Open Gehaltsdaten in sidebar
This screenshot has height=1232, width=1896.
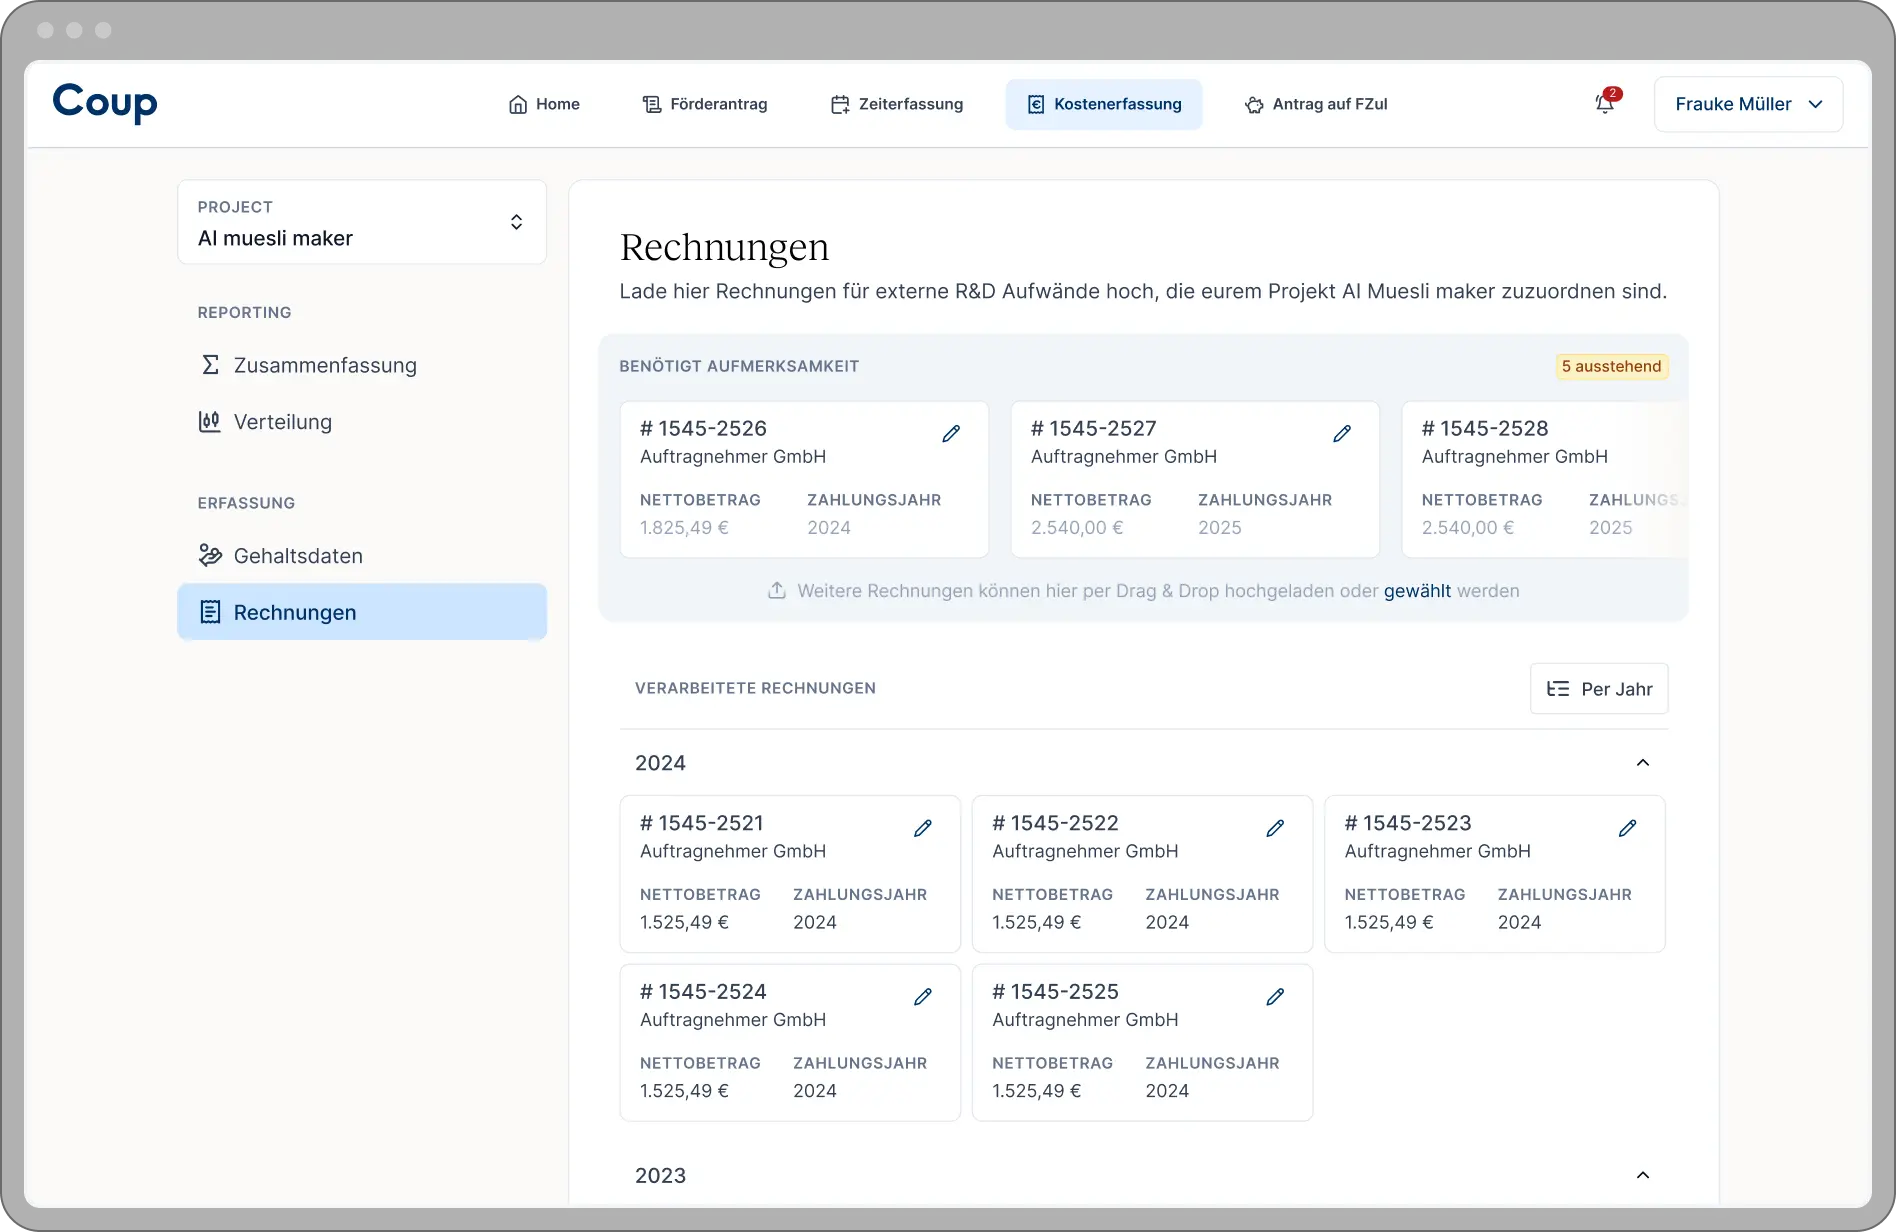362,556
